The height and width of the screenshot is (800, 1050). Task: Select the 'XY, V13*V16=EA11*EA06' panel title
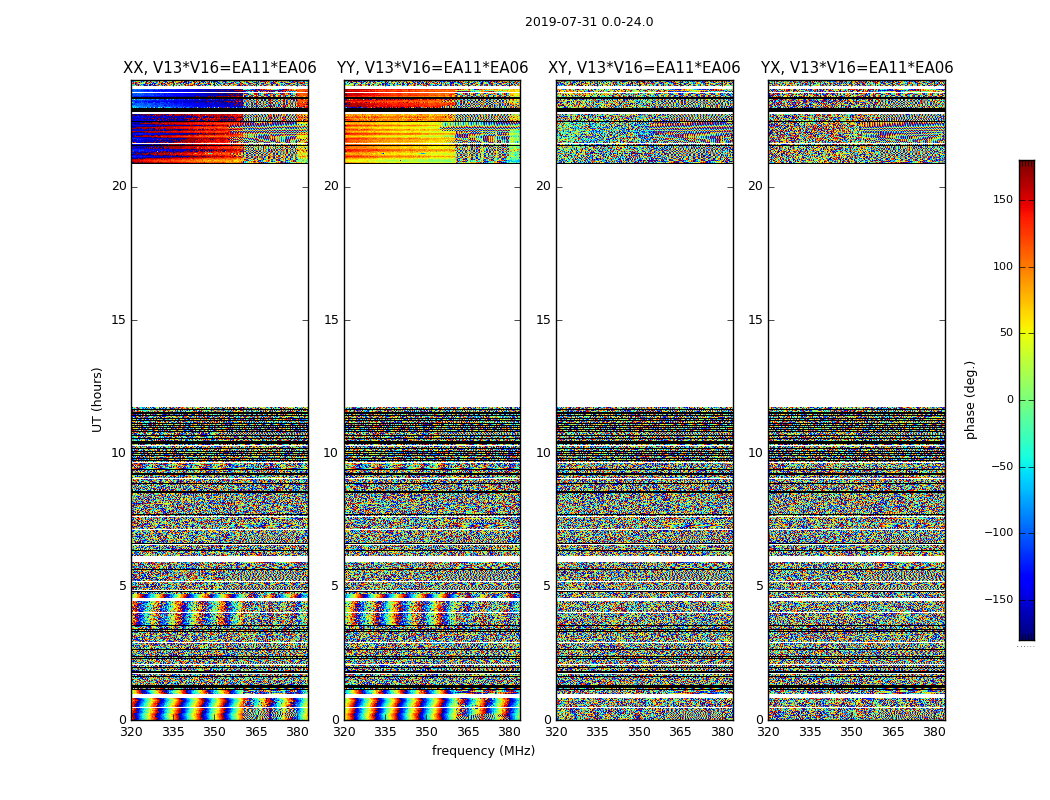point(644,68)
